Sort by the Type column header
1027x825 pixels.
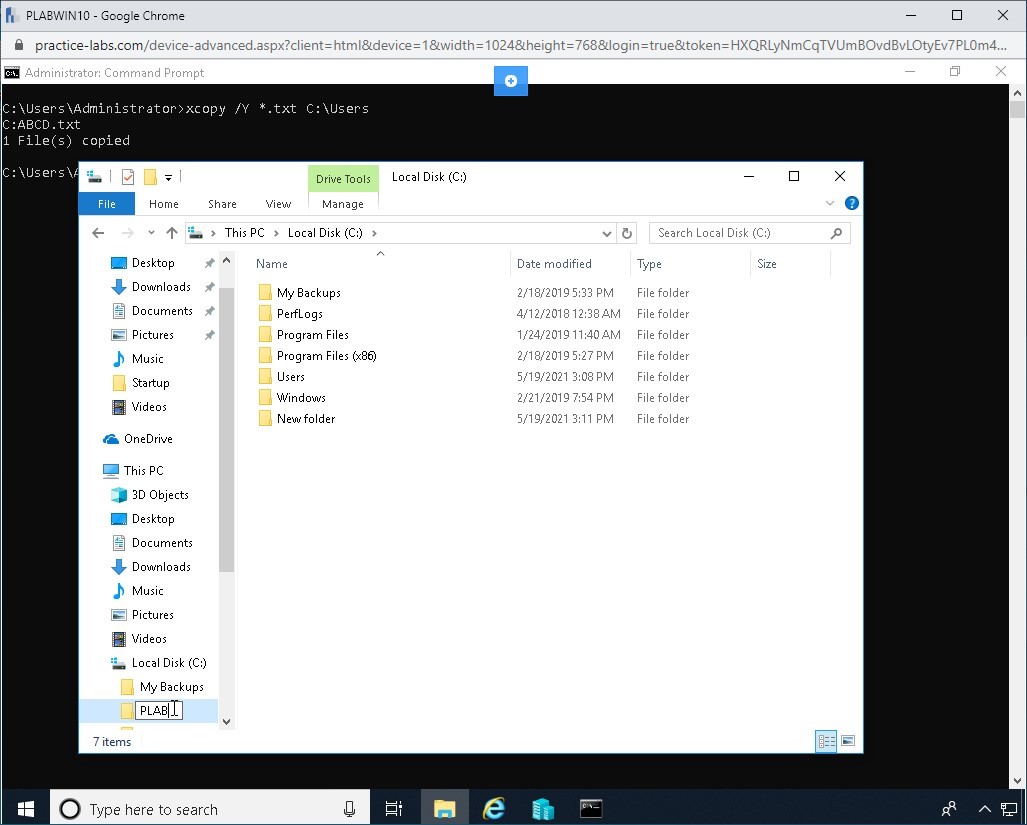pos(649,264)
